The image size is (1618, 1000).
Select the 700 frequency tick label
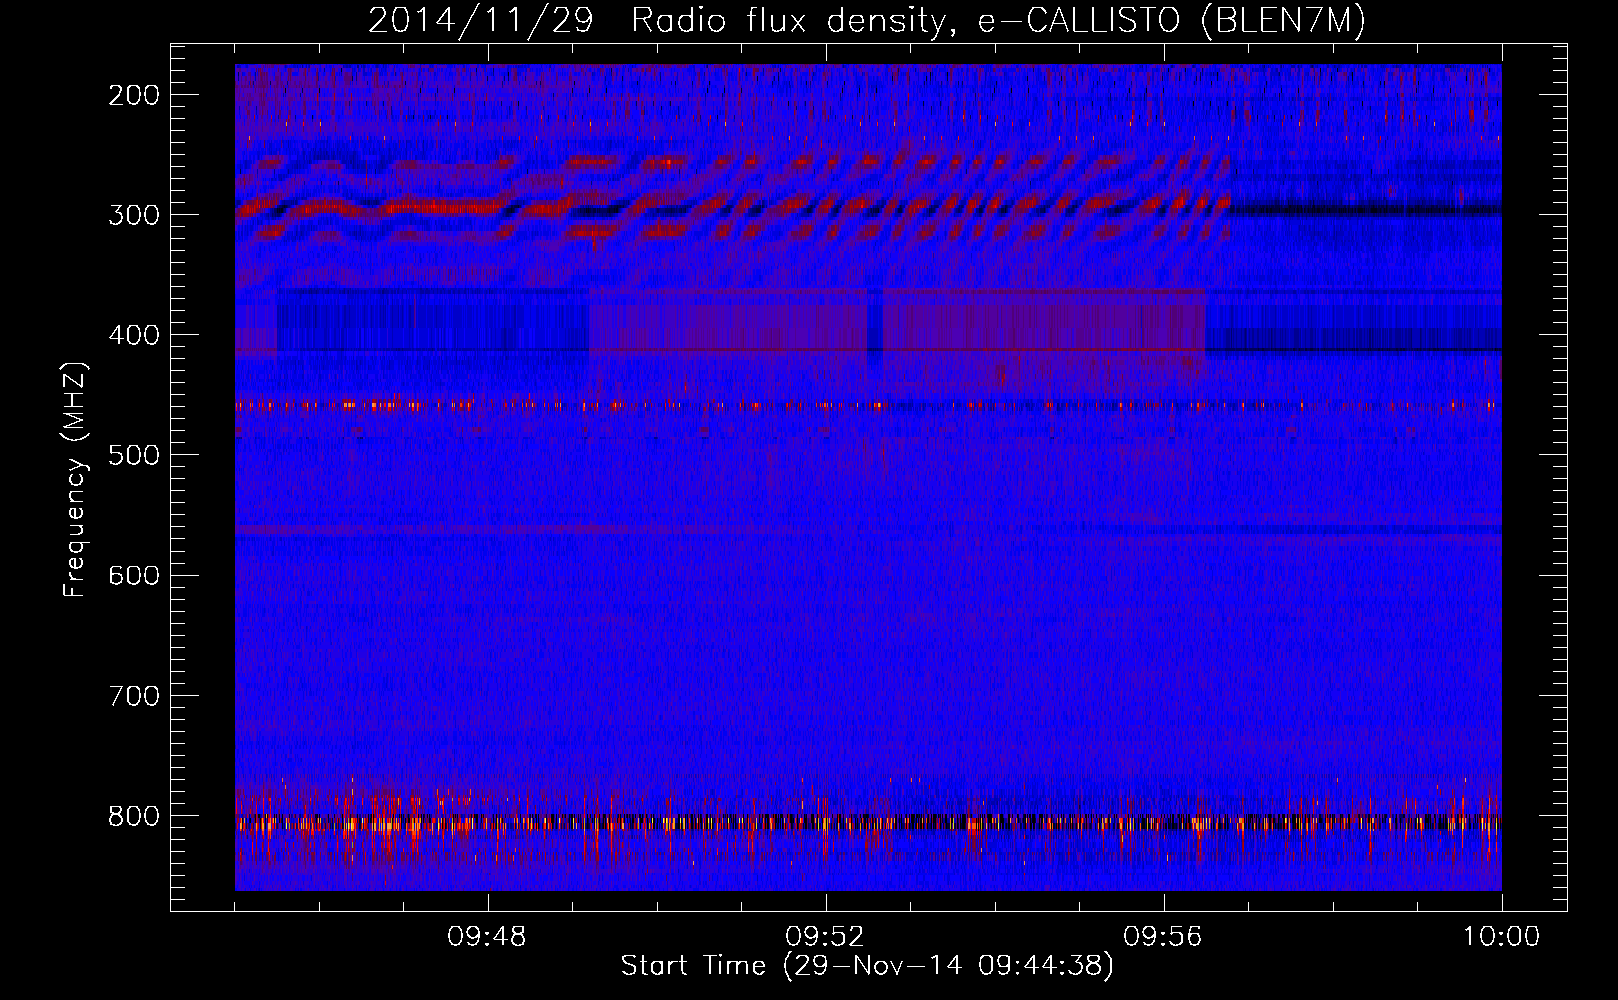[133, 695]
